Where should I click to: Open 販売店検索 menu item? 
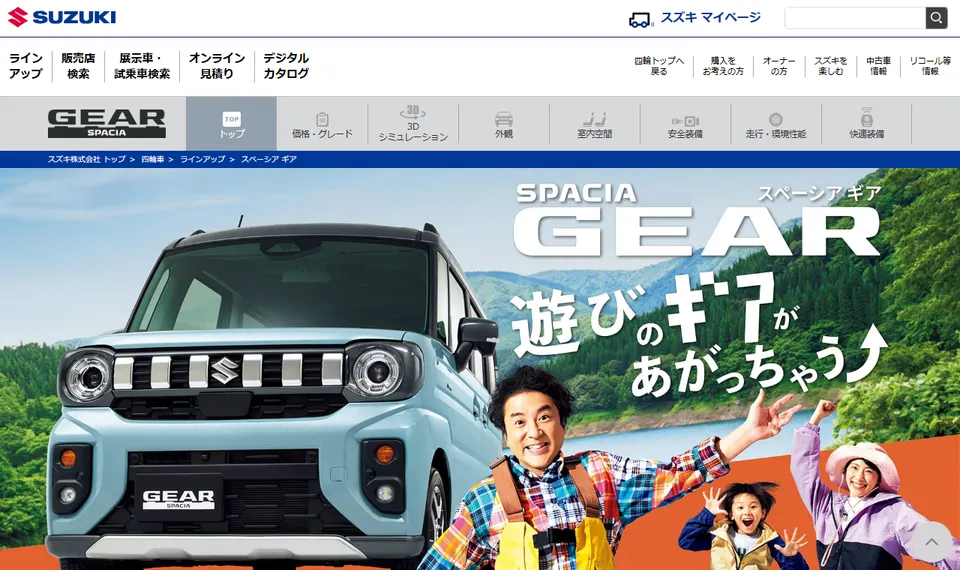coord(78,66)
